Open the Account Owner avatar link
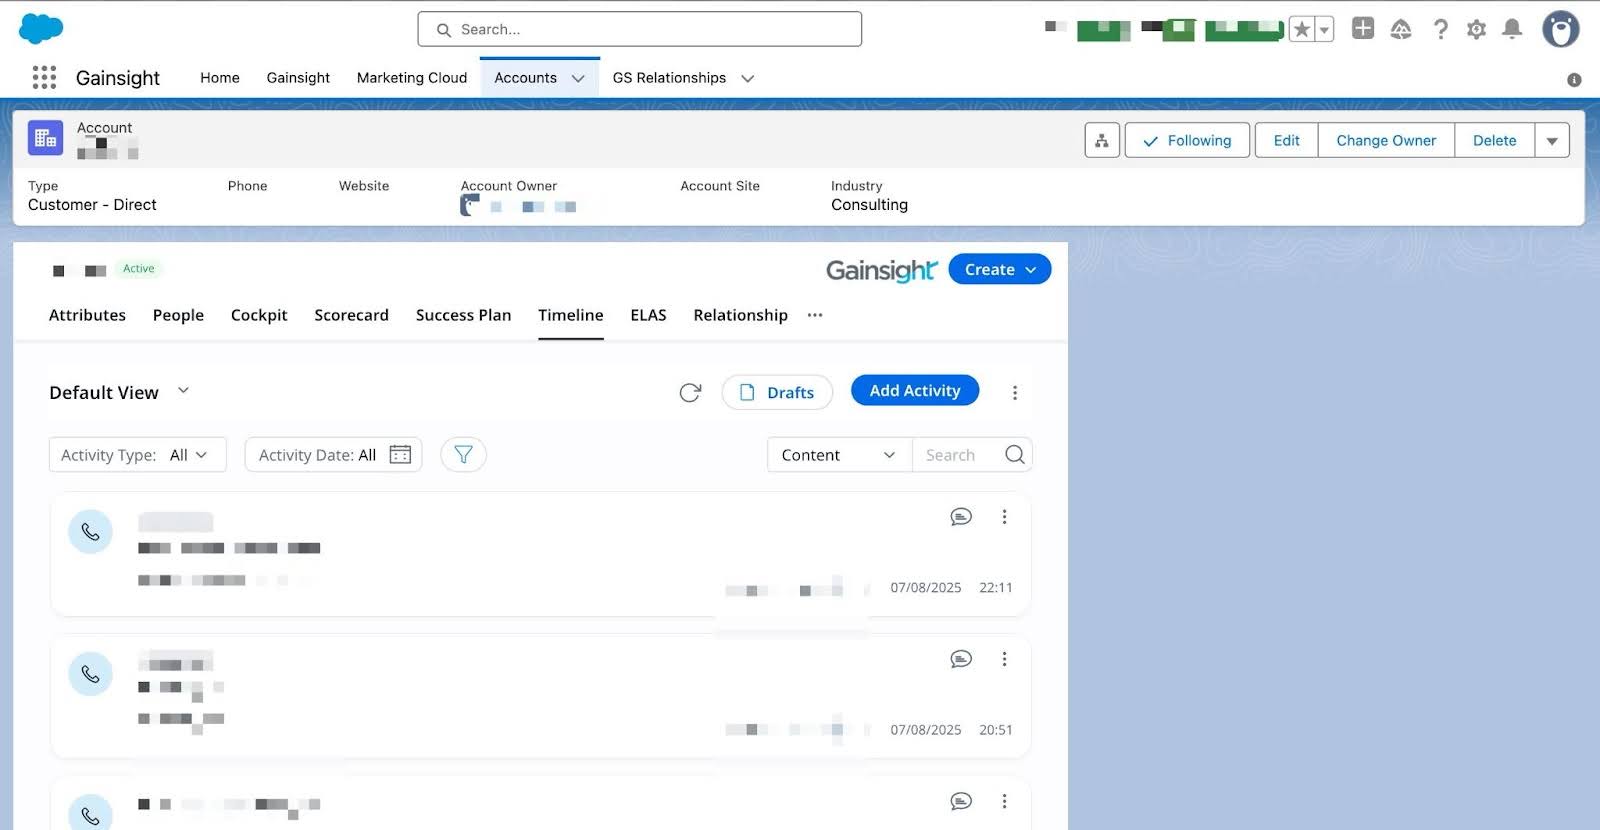This screenshot has width=1600, height=830. click(470, 205)
